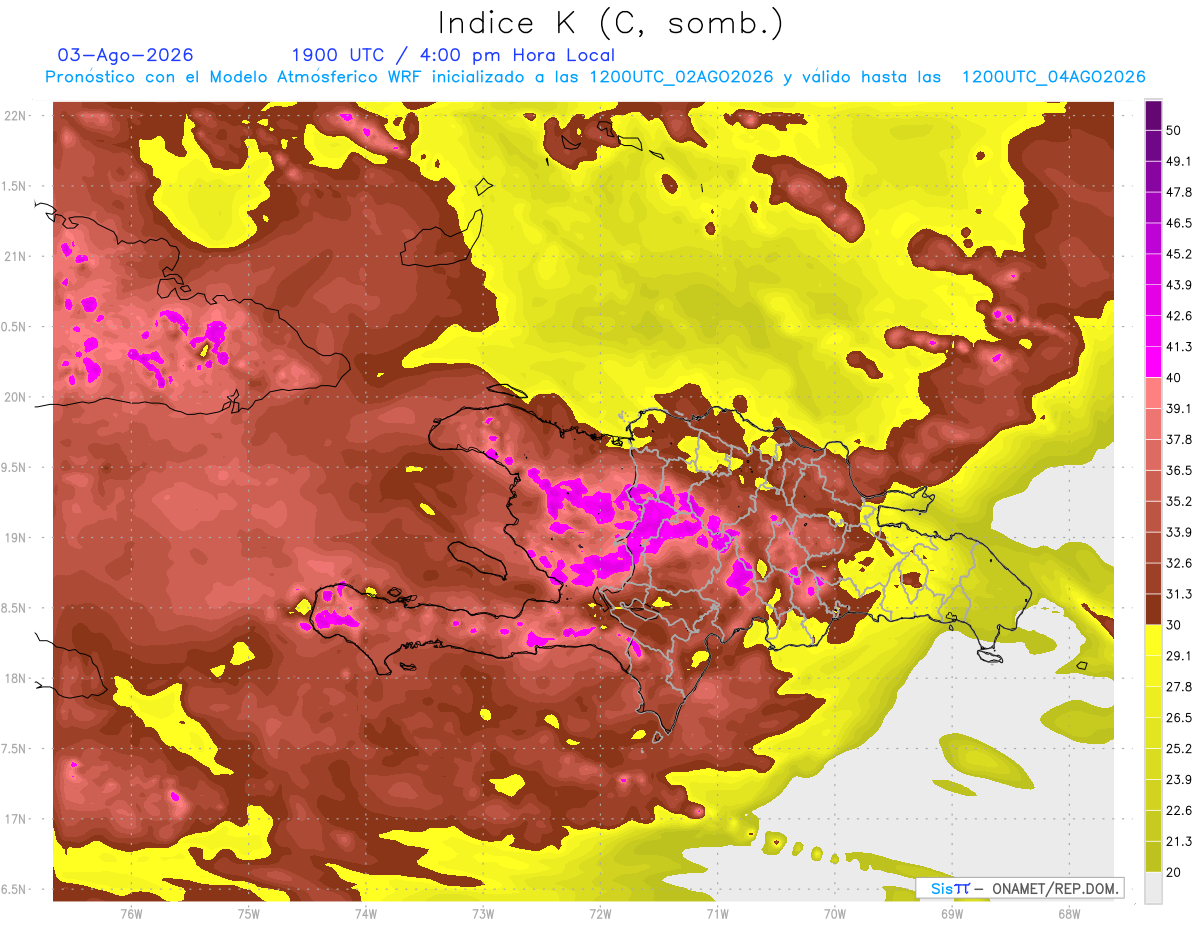This screenshot has height=927, width=1200.
Task: Click the "76W" longitude label
Action: click(x=131, y=913)
